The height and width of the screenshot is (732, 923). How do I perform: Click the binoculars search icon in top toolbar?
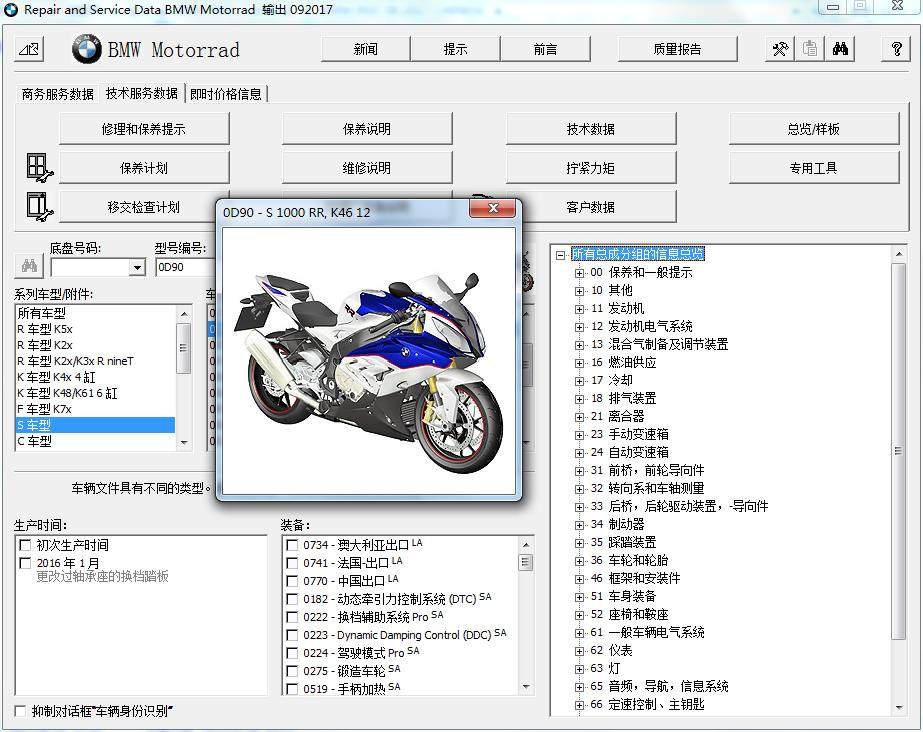841,49
